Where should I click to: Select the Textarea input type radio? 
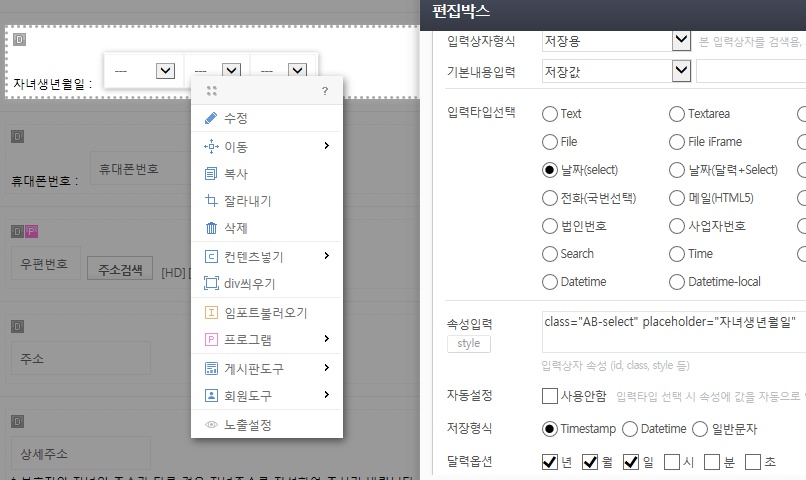point(677,114)
